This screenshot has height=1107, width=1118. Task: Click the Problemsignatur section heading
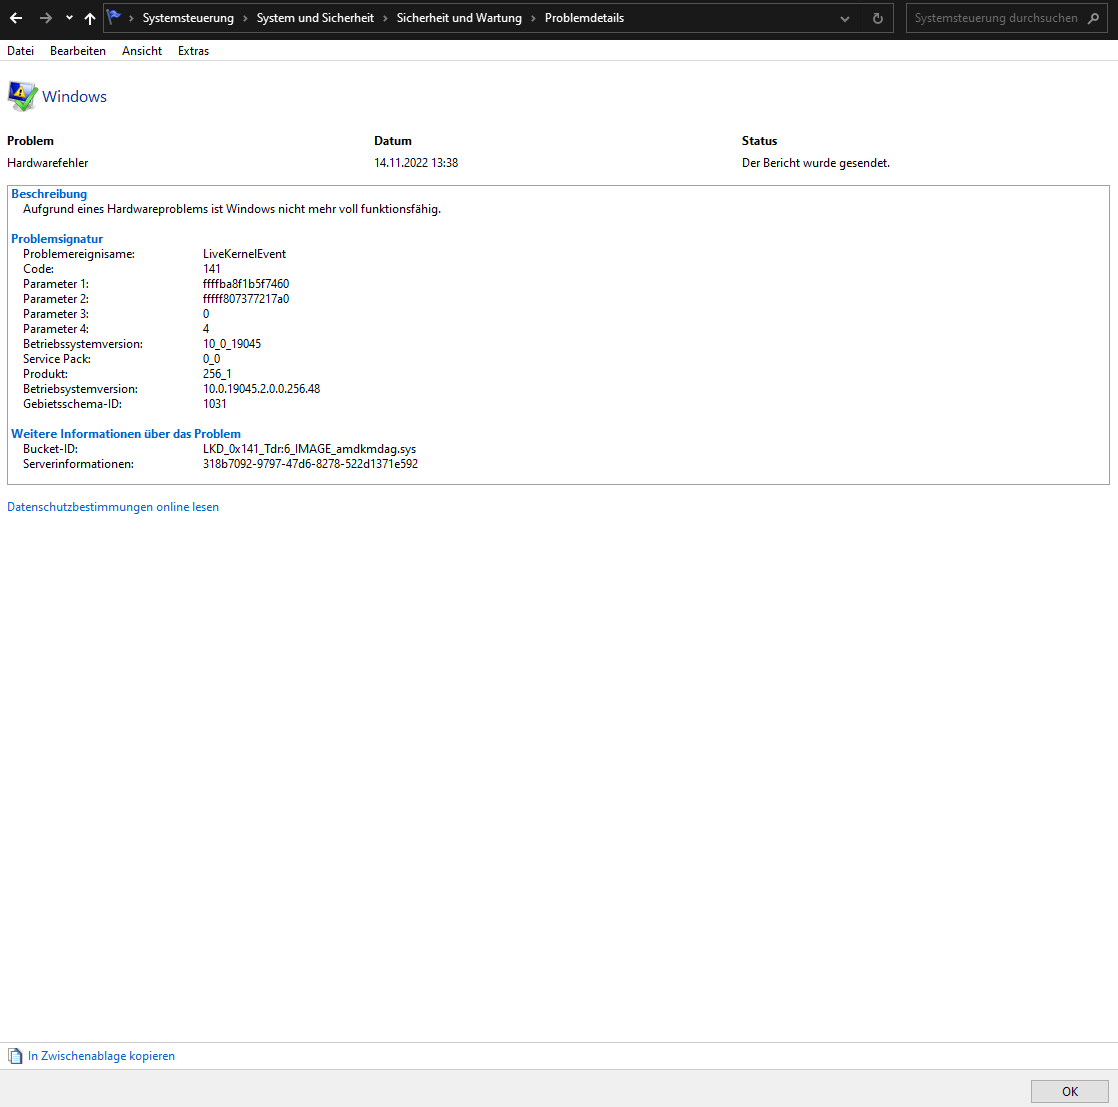[57, 239]
